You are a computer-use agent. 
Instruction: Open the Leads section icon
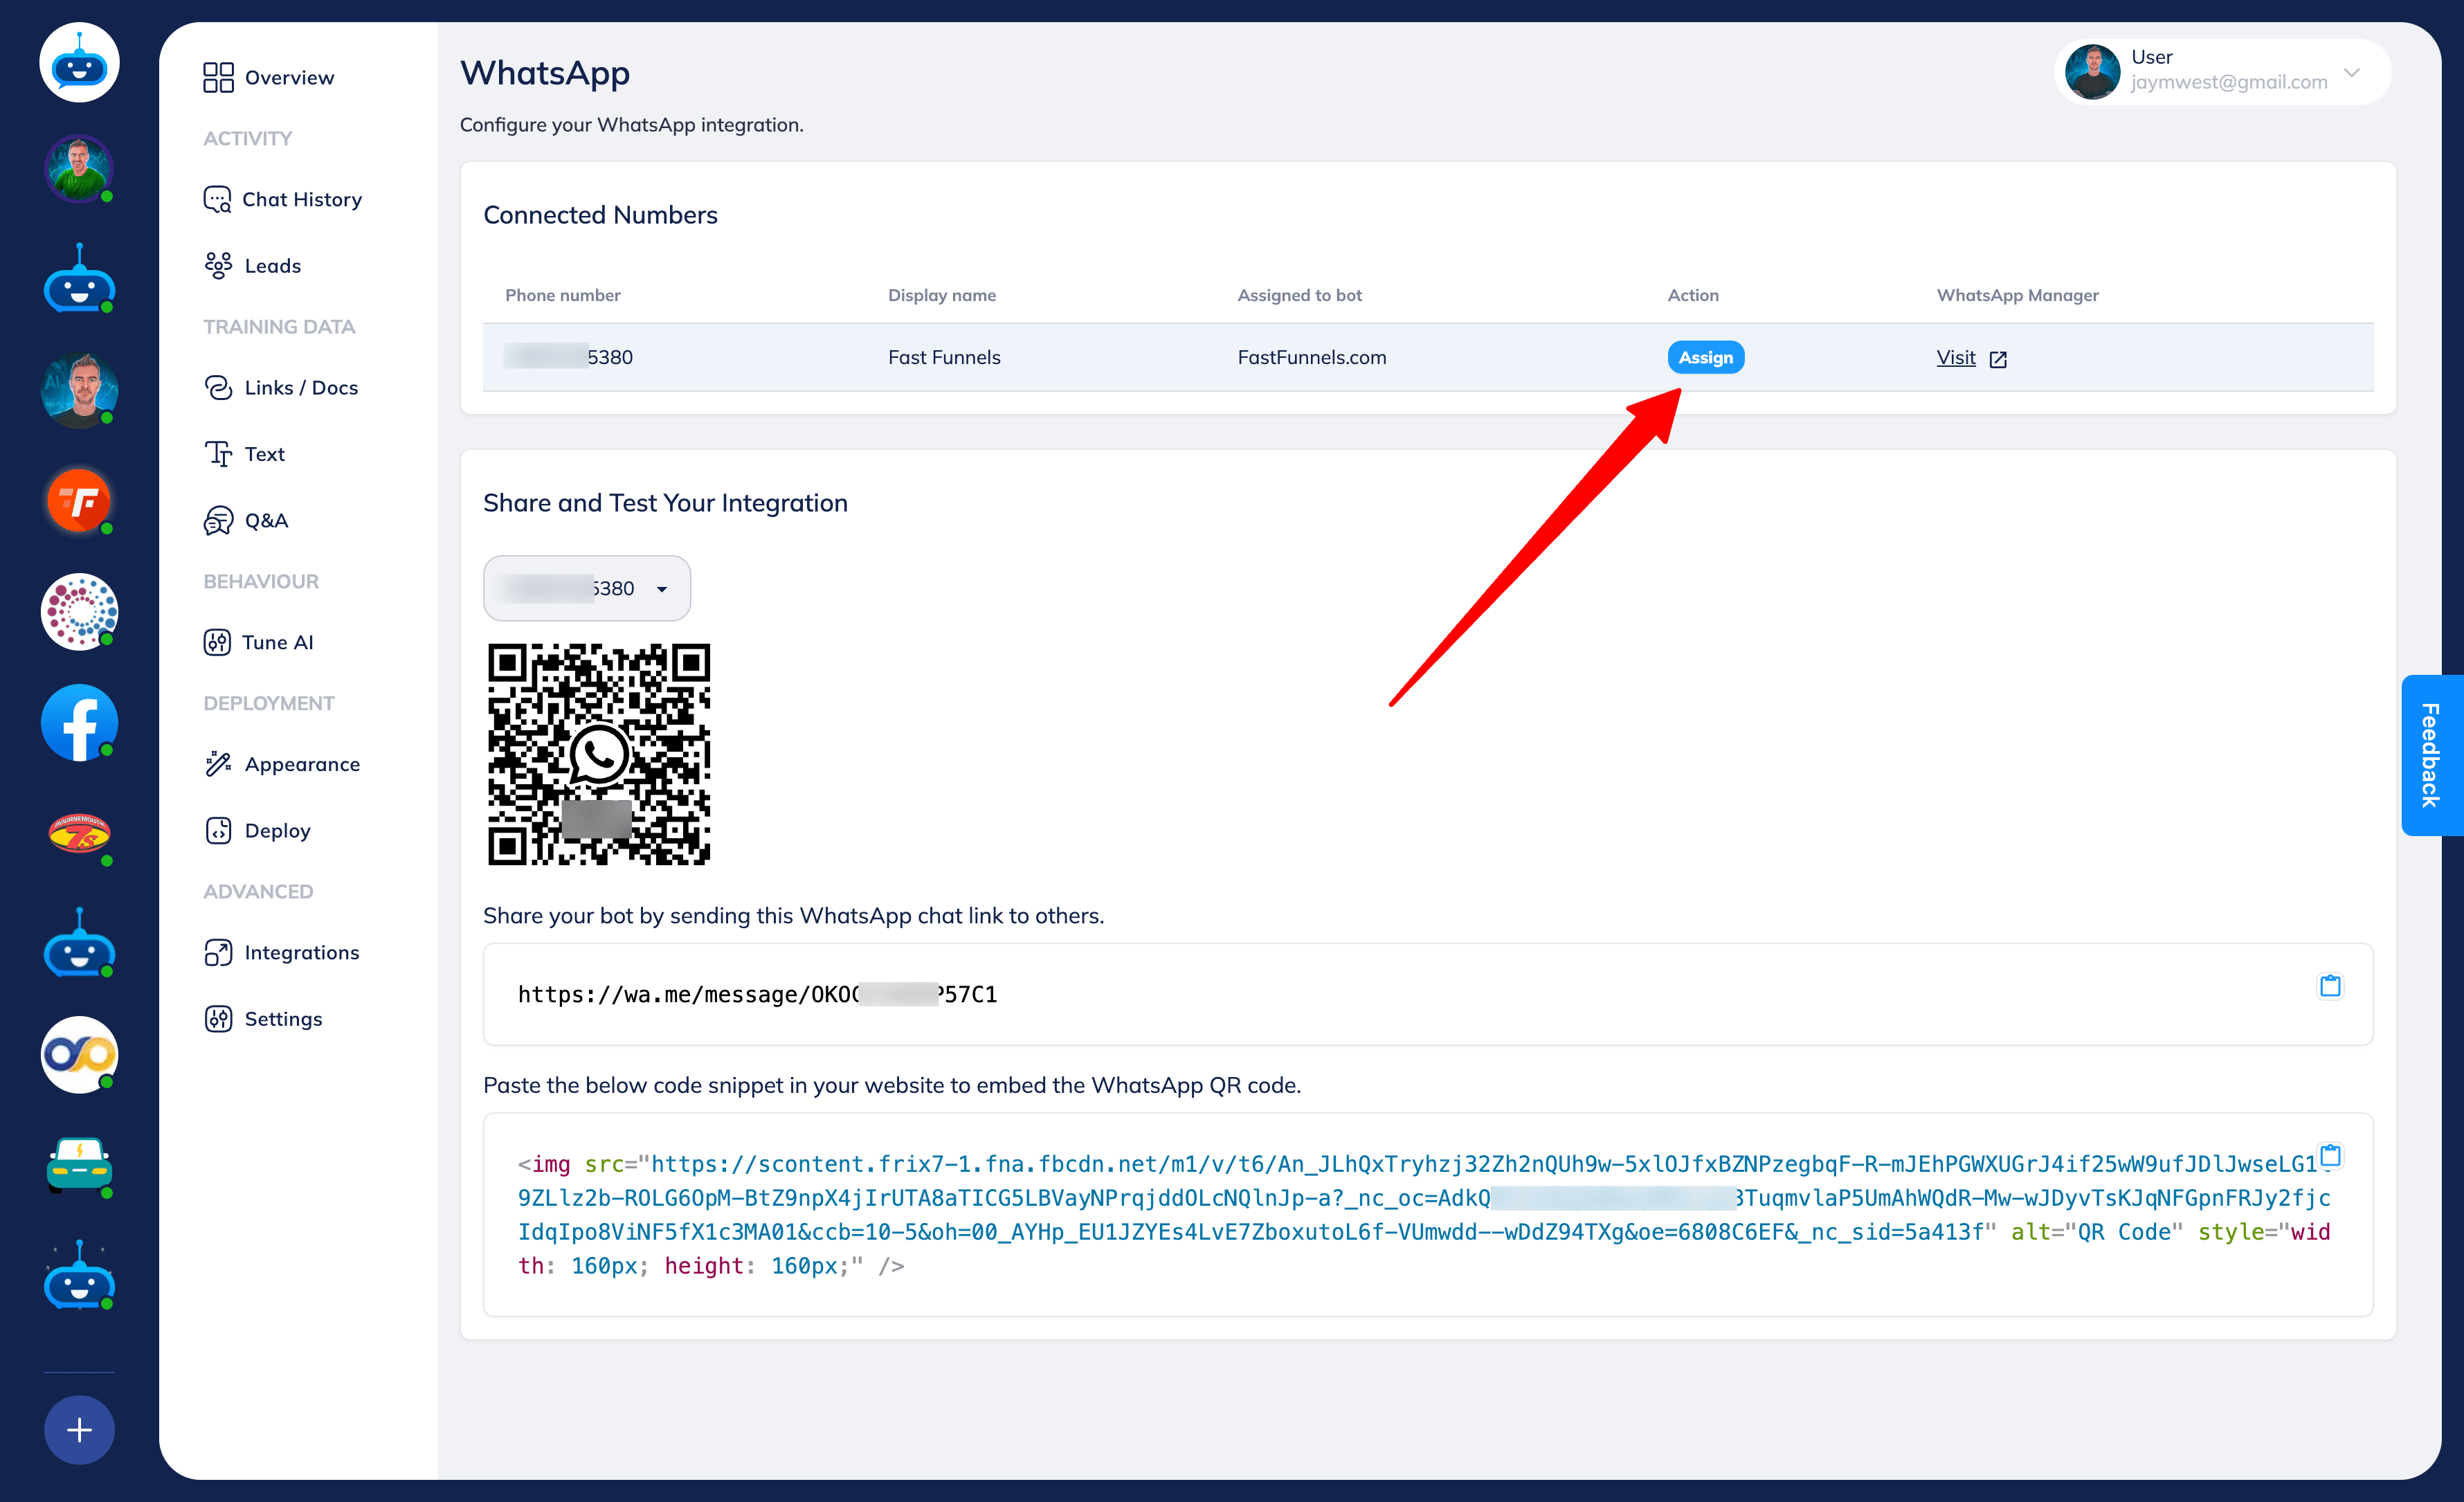218,265
